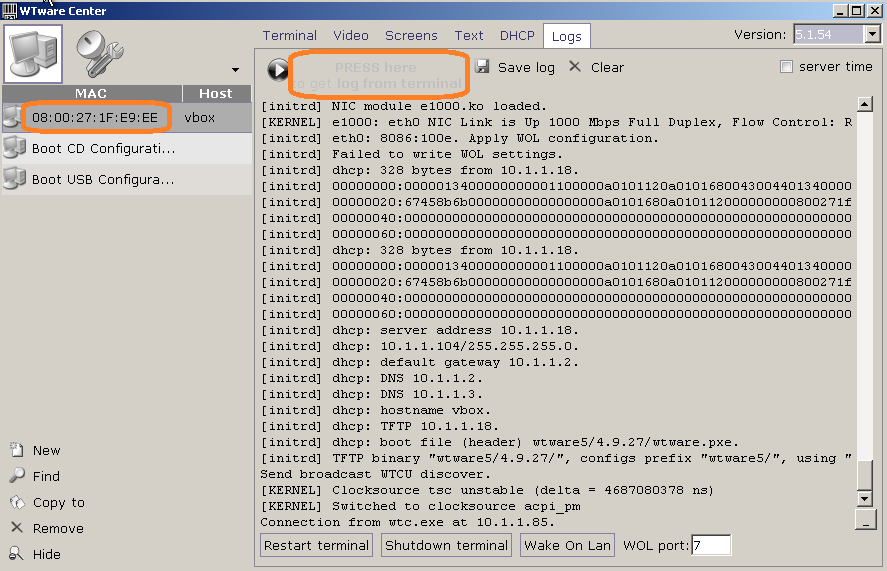Click the Find magnifier icon
887x571 pixels.
click(17, 475)
